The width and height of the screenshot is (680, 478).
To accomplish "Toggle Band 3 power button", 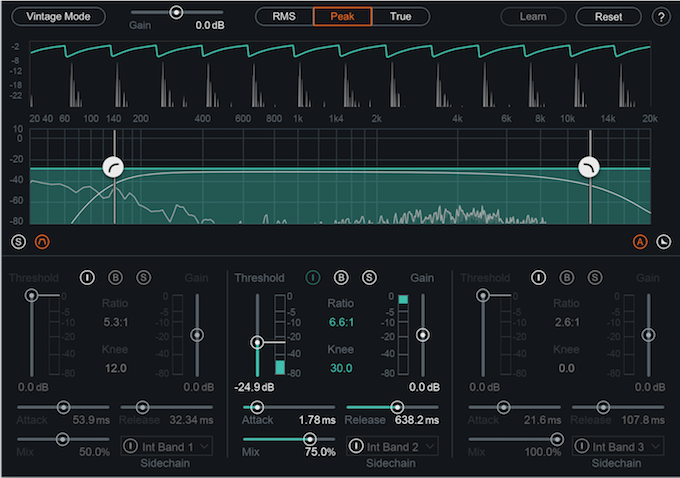I will [538, 278].
